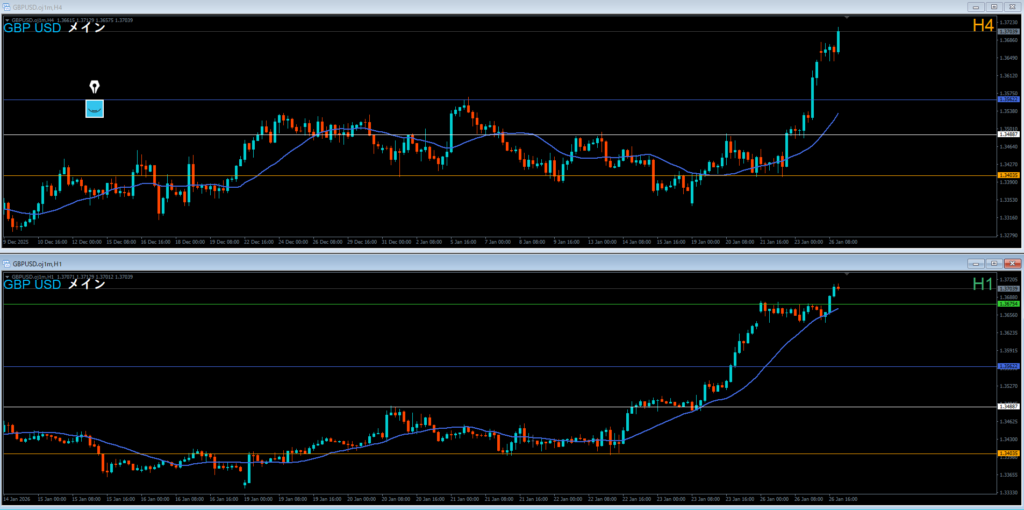
Task: Select the orange 1.34035 price tag on H1 scale
Action: [1009, 453]
